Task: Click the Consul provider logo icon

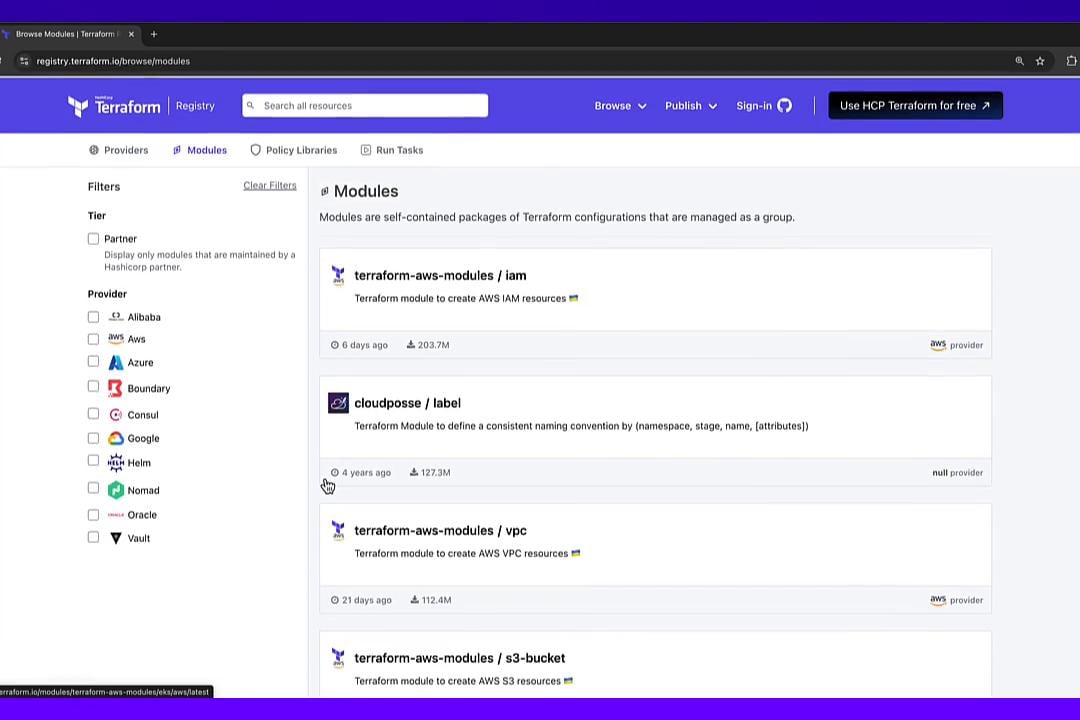Action: [116, 415]
